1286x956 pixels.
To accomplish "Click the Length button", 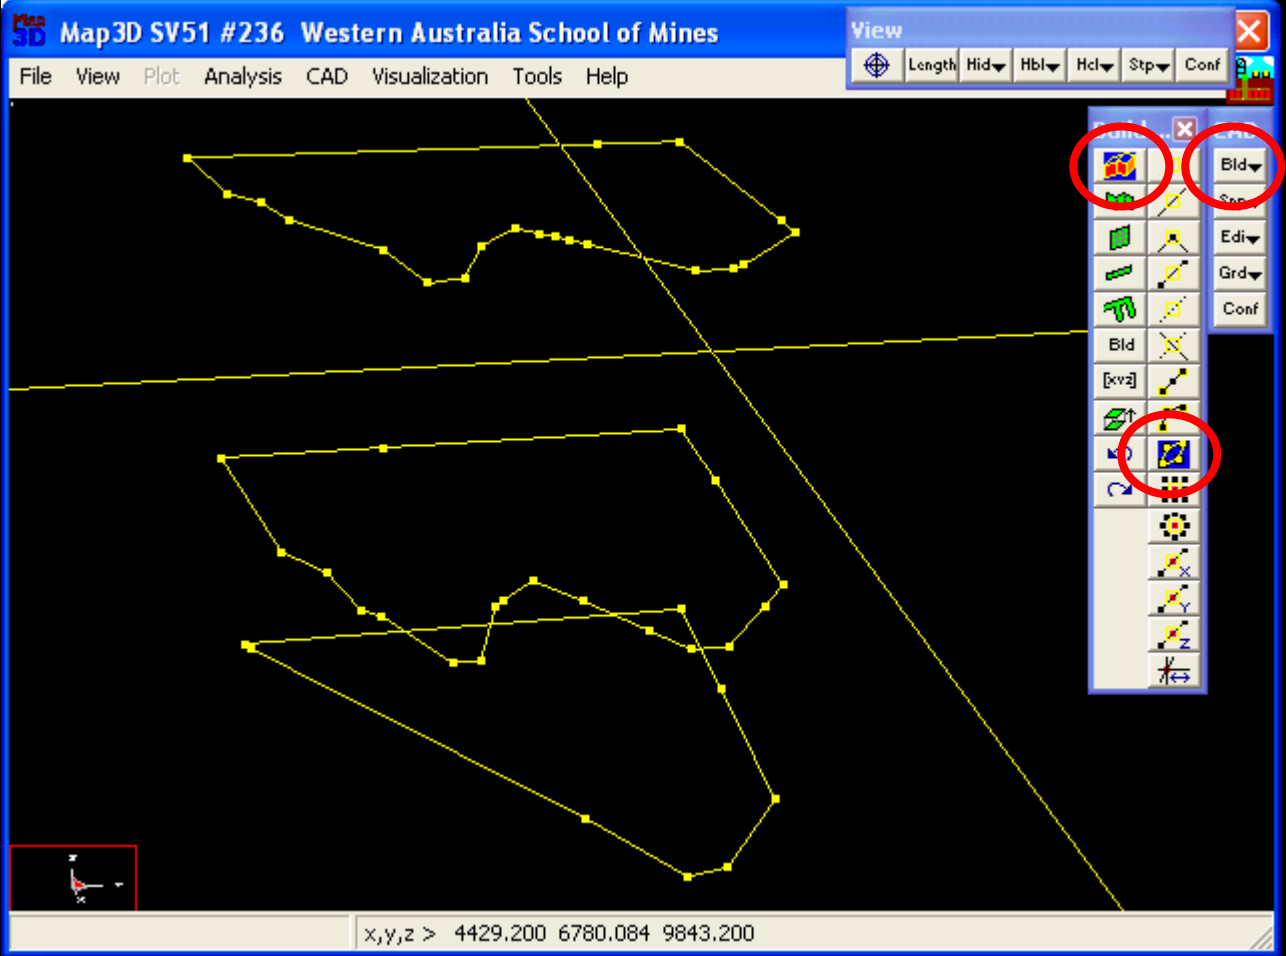I will 931,65.
